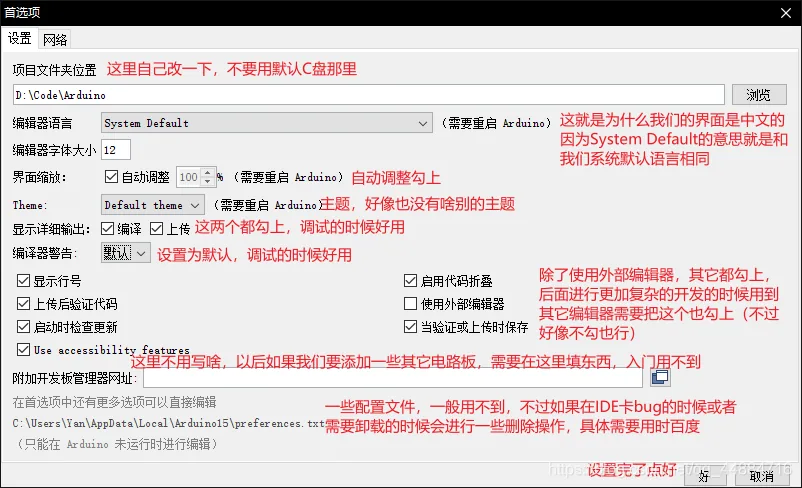
Task: Enable the 使用外部编辑器 checkbox
Action: tap(410, 303)
